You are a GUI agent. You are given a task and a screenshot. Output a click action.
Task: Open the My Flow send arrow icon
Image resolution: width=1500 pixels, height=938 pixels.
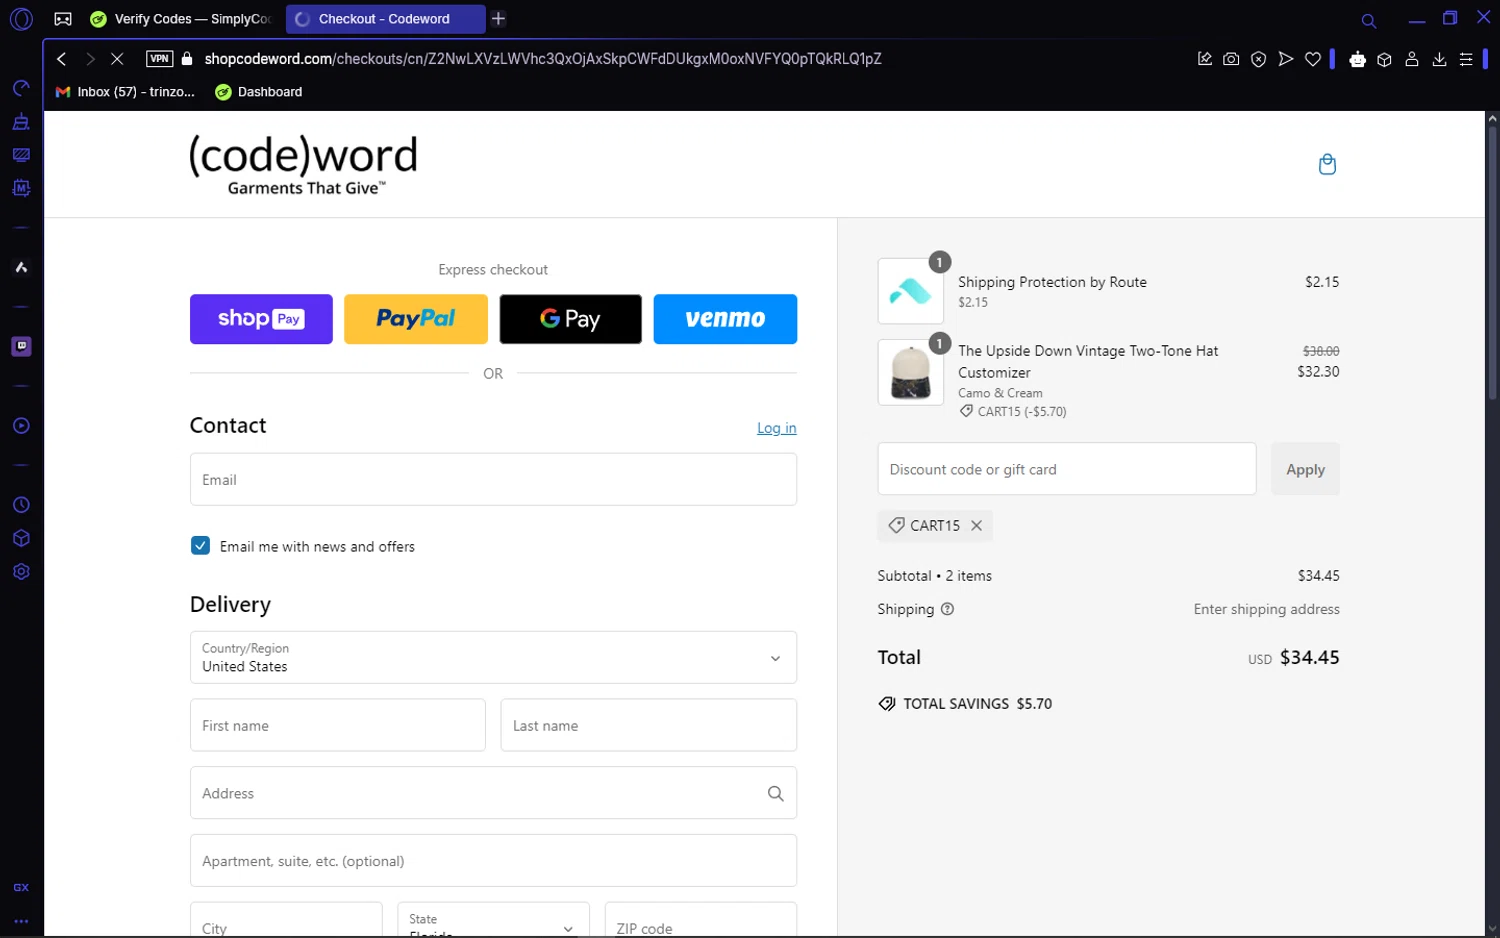[x=1286, y=59]
